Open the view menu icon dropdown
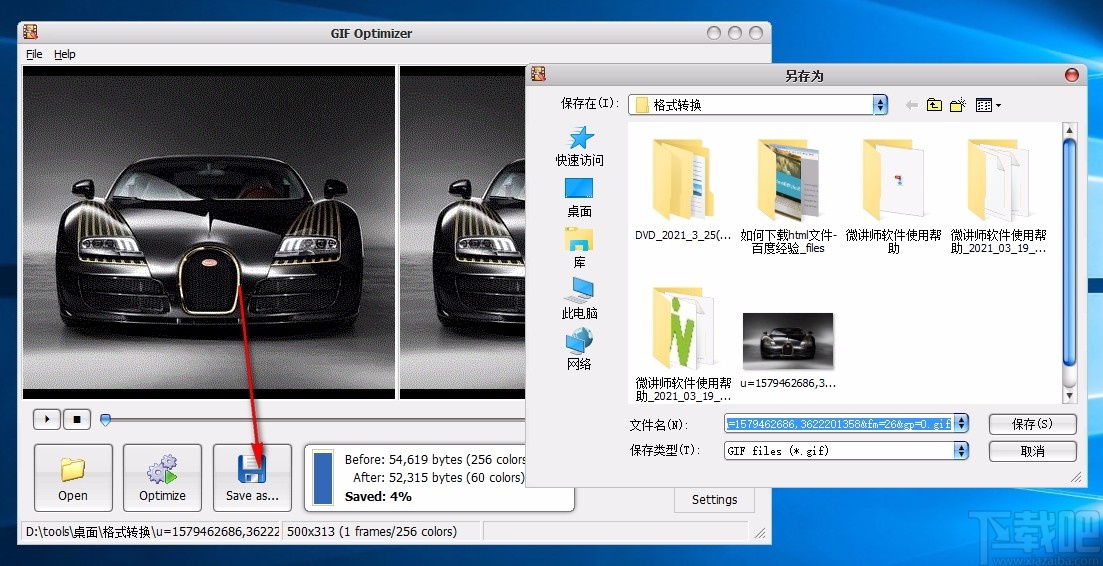The image size is (1103, 566). pyautogui.click(x=988, y=105)
